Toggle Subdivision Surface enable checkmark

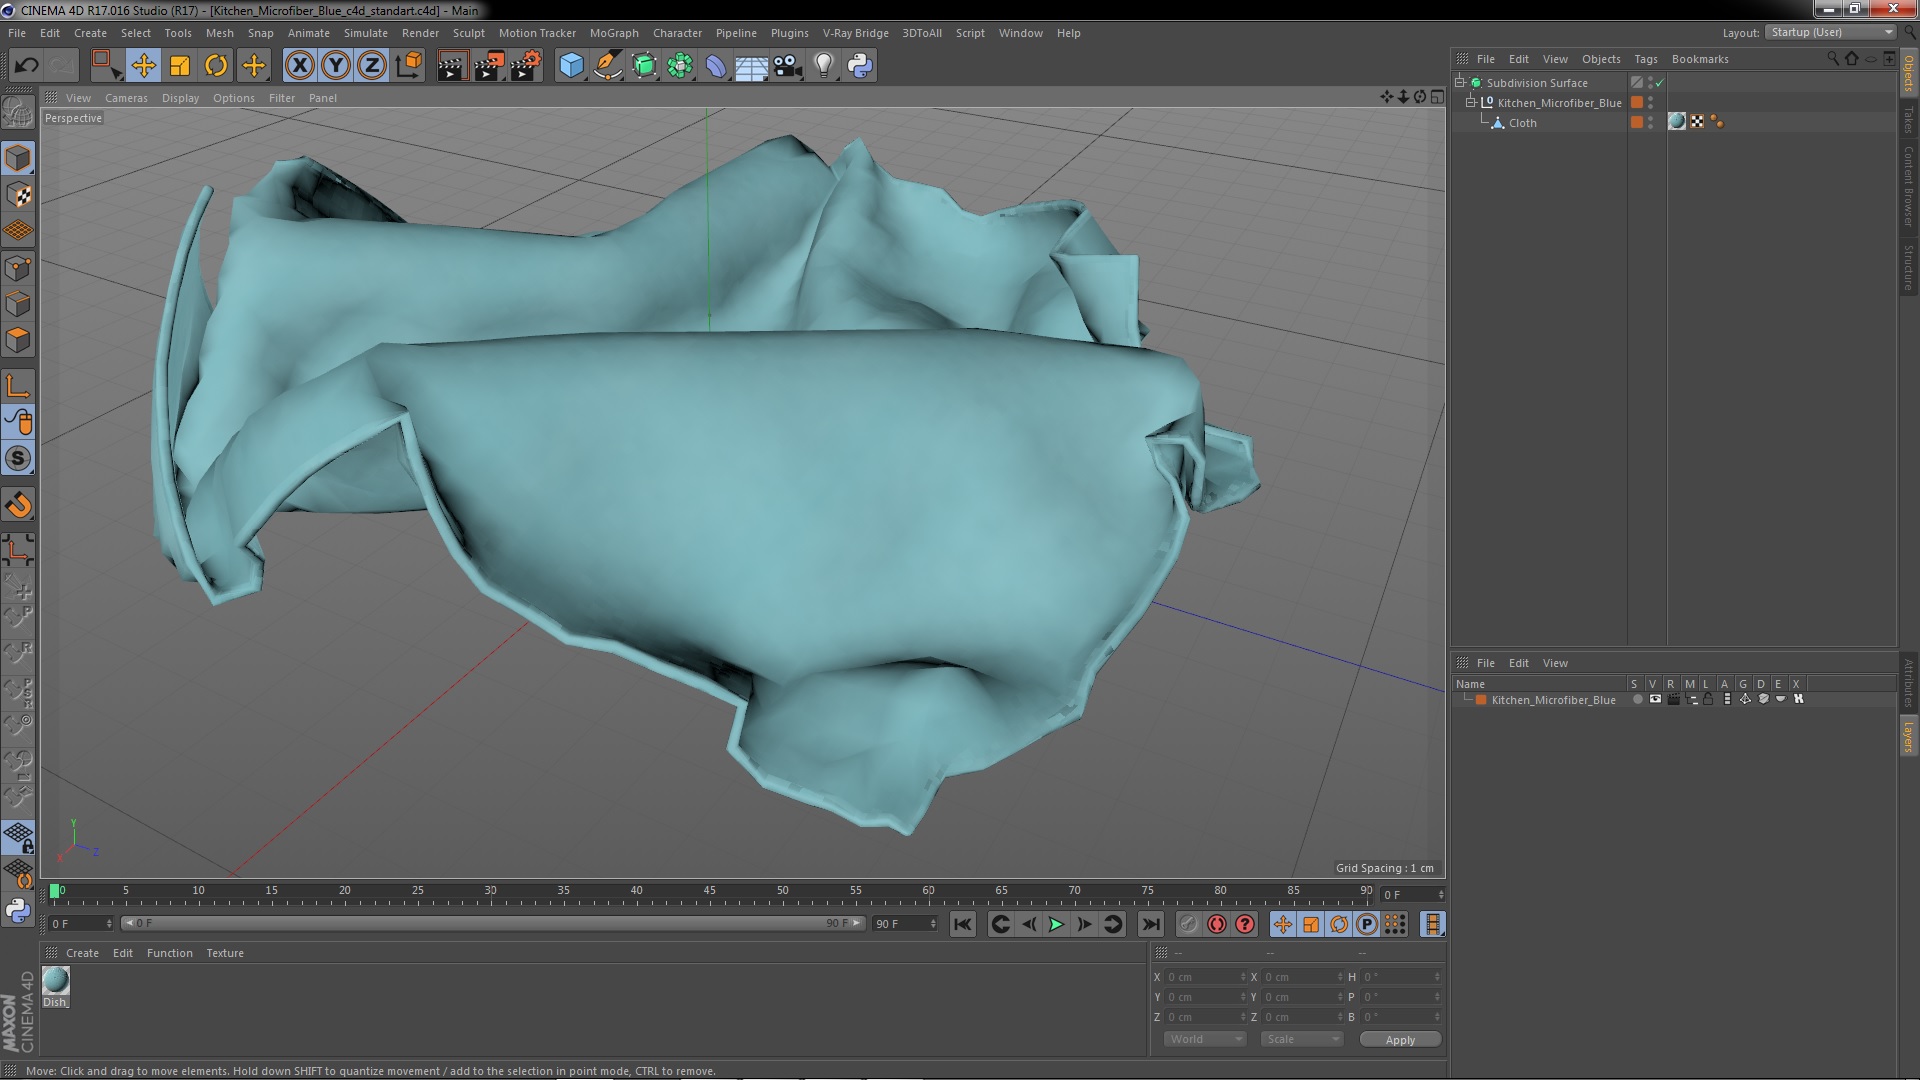pos(1660,83)
